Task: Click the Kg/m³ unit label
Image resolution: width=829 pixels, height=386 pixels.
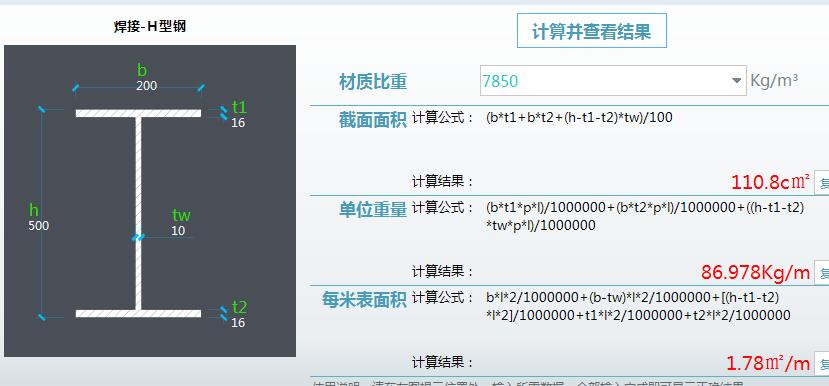Action: coord(774,80)
